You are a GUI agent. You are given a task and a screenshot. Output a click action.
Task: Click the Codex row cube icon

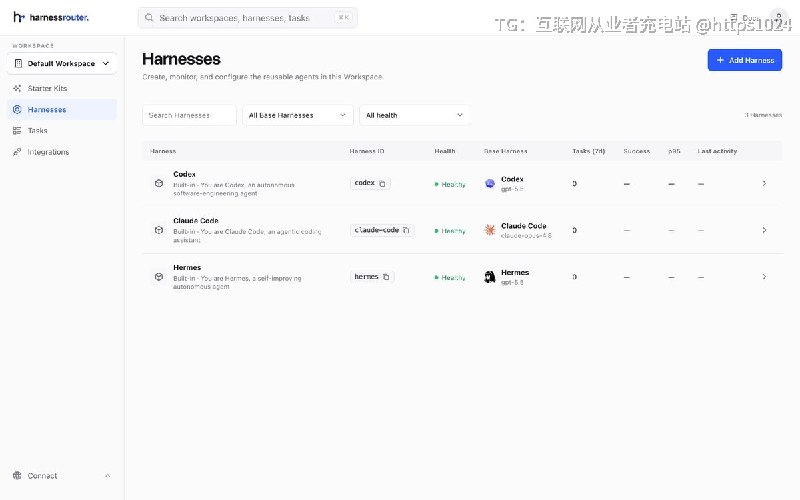pos(159,183)
